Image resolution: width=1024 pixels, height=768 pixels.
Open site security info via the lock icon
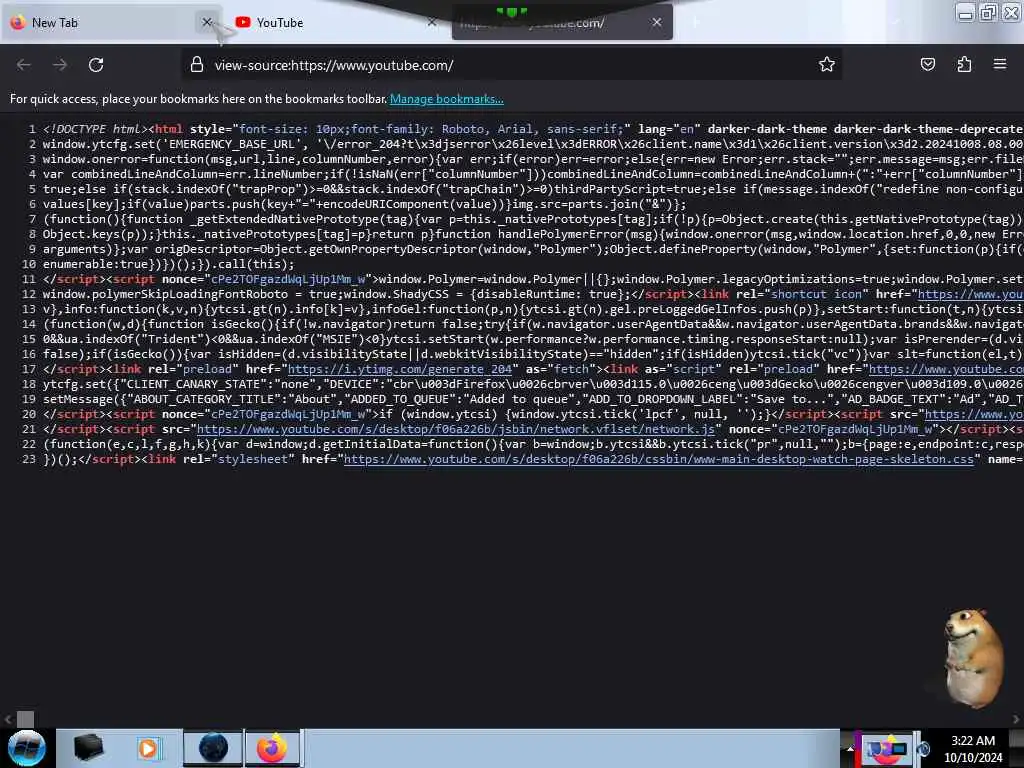tap(197, 65)
